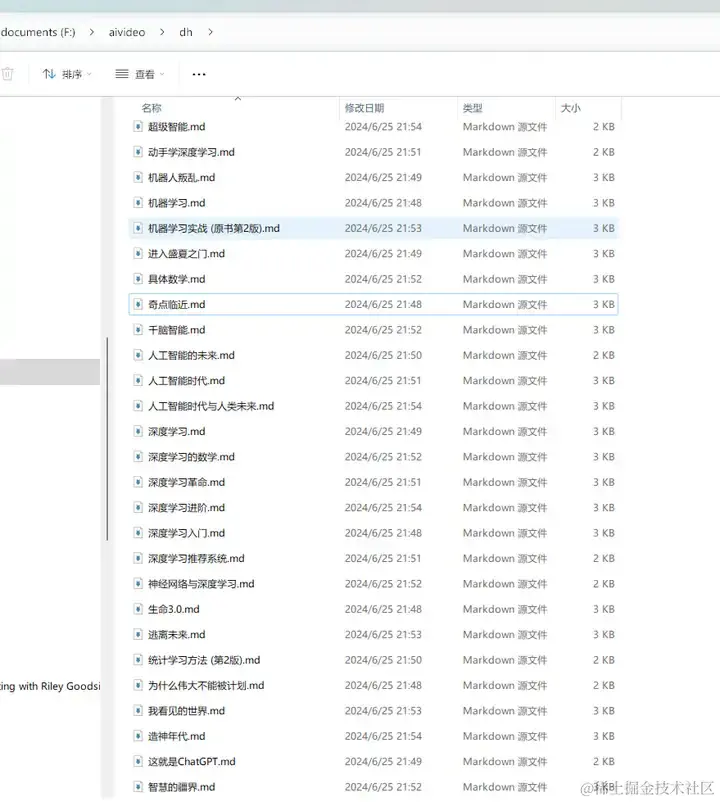Select the highlighted navigation pane item
Screen dimensions: 720x802
pyautogui.click(x=50, y=371)
